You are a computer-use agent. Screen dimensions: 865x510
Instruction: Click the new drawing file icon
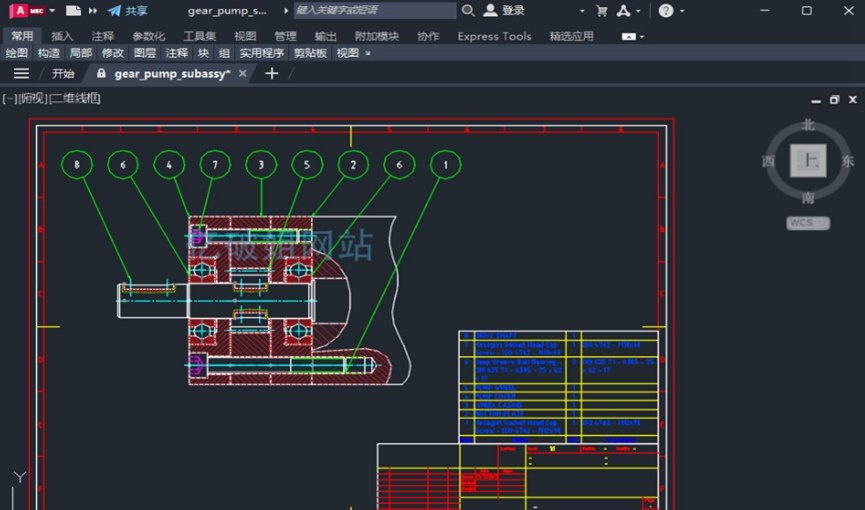[x=73, y=10]
